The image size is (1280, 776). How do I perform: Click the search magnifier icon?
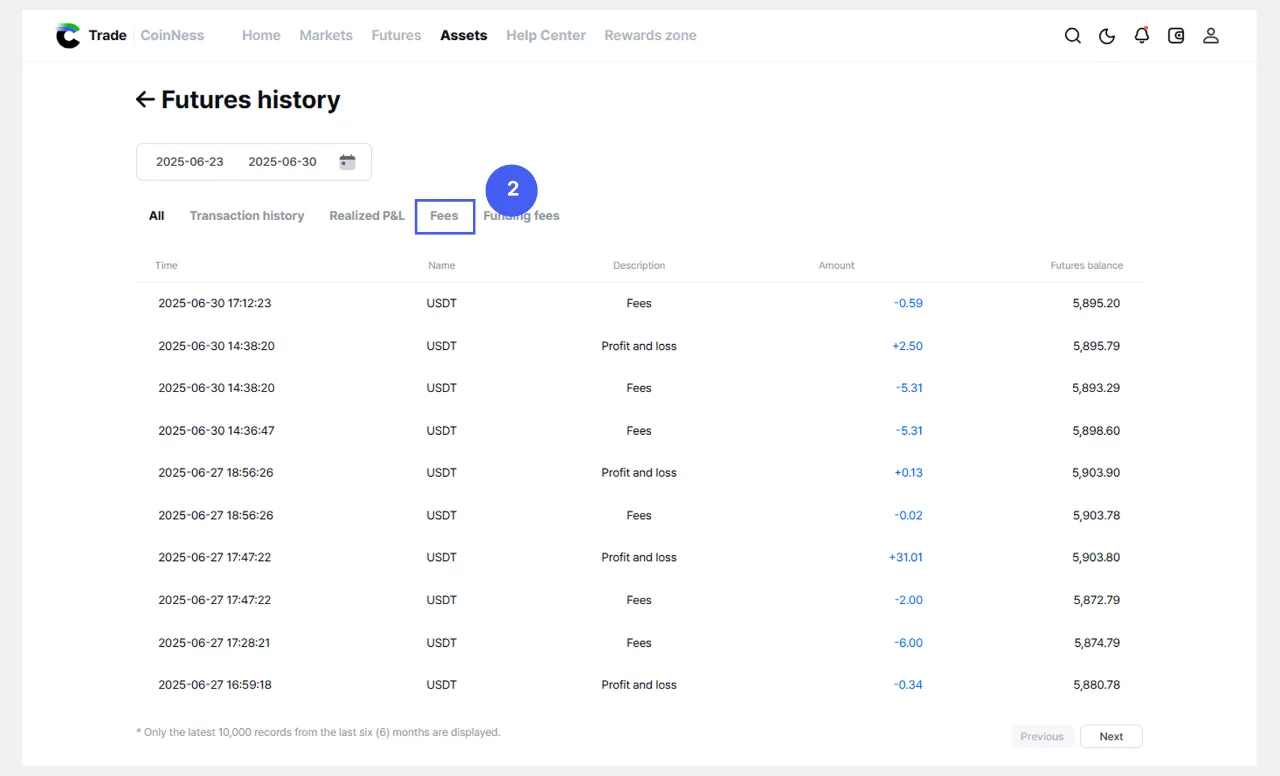[x=1072, y=36]
